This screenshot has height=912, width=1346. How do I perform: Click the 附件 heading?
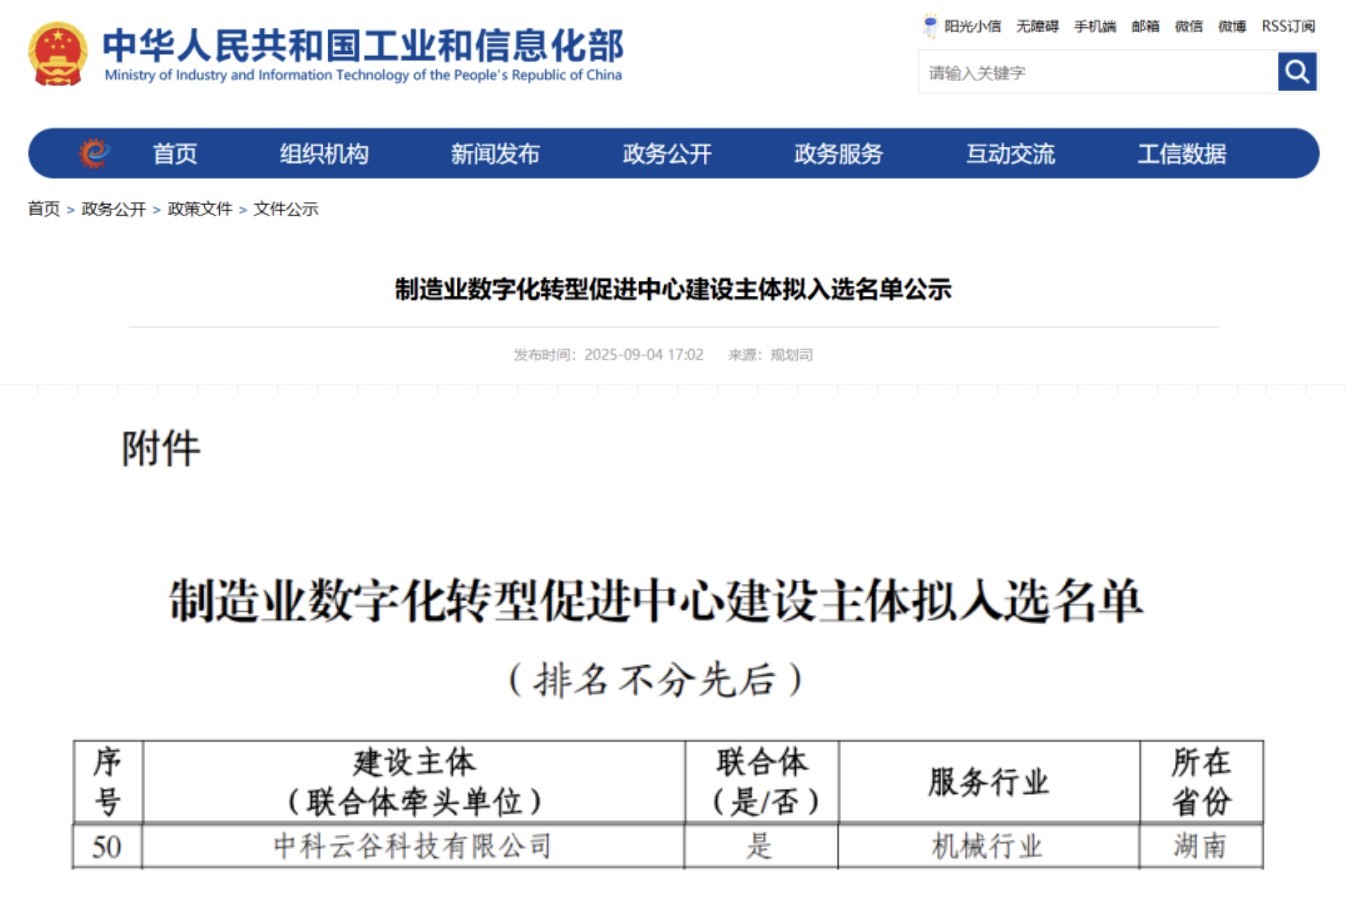click(161, 448)
